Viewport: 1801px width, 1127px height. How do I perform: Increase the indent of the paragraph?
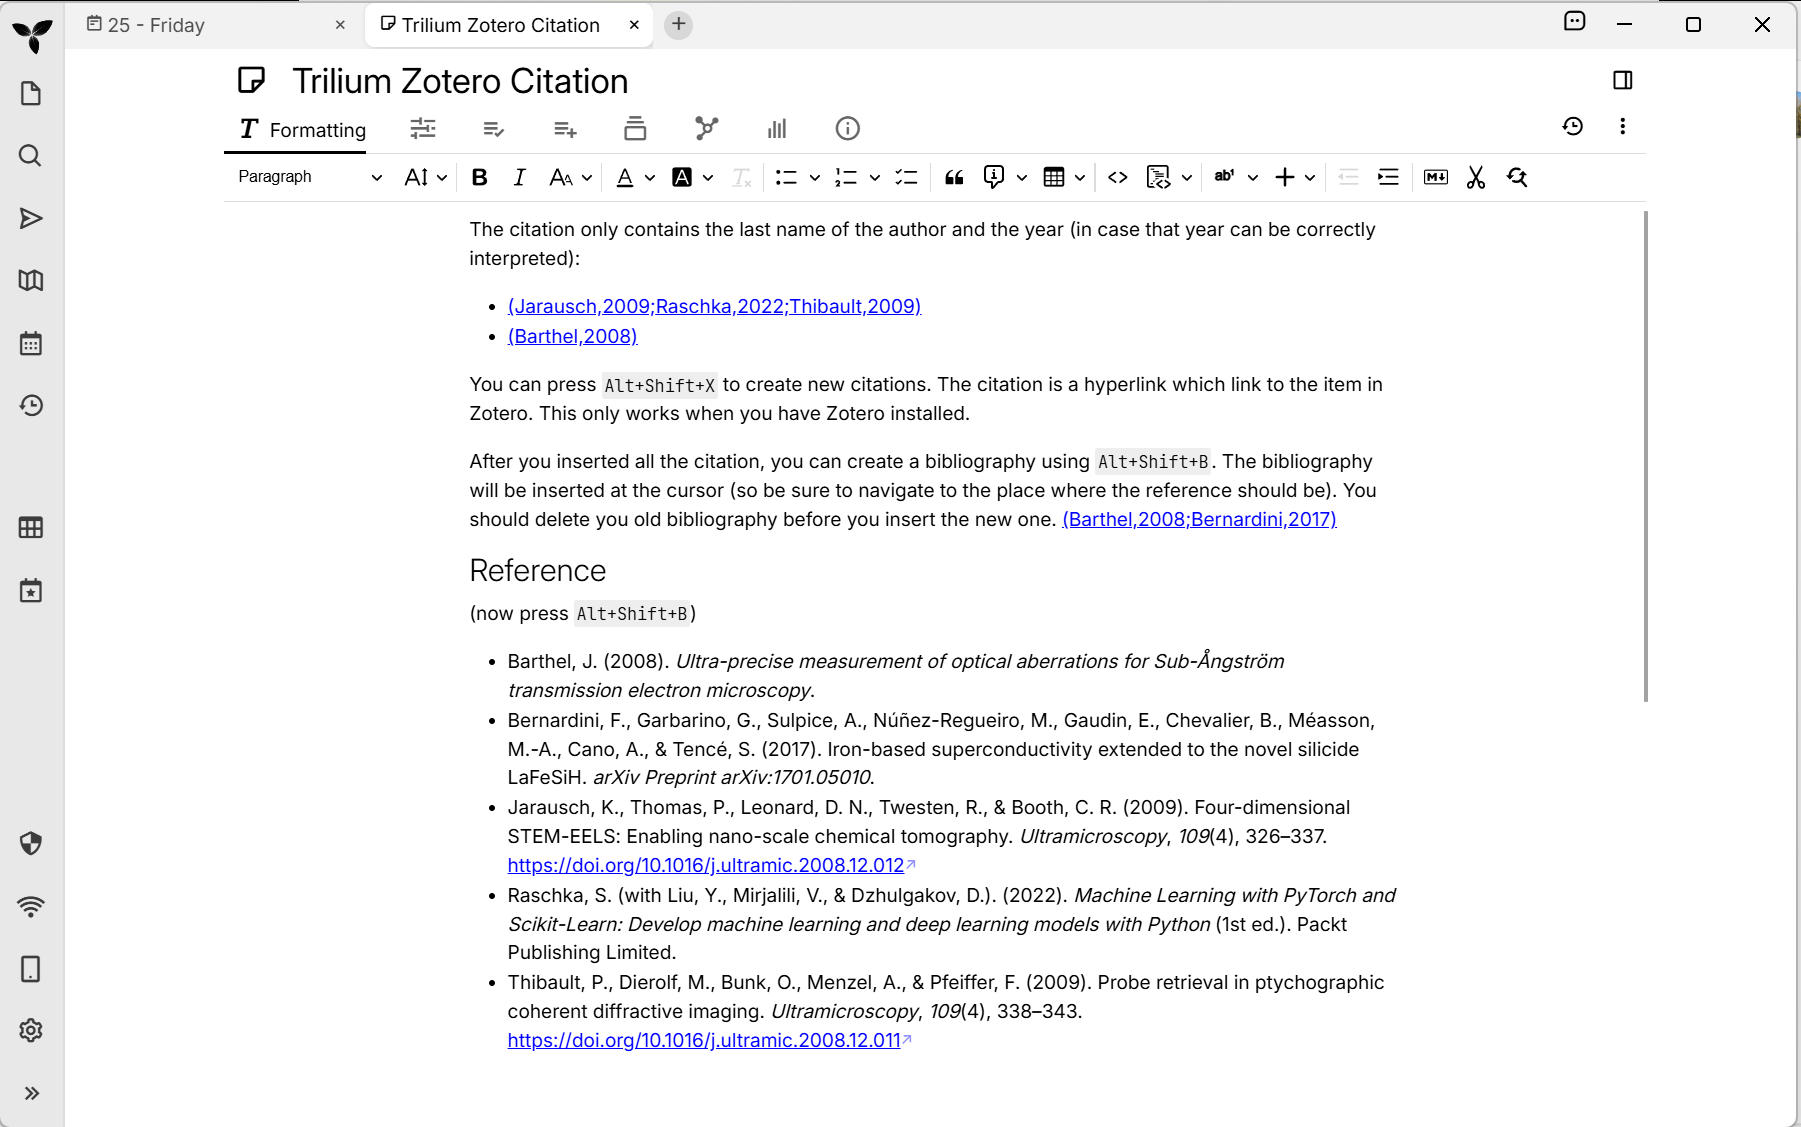(1388, 177)
